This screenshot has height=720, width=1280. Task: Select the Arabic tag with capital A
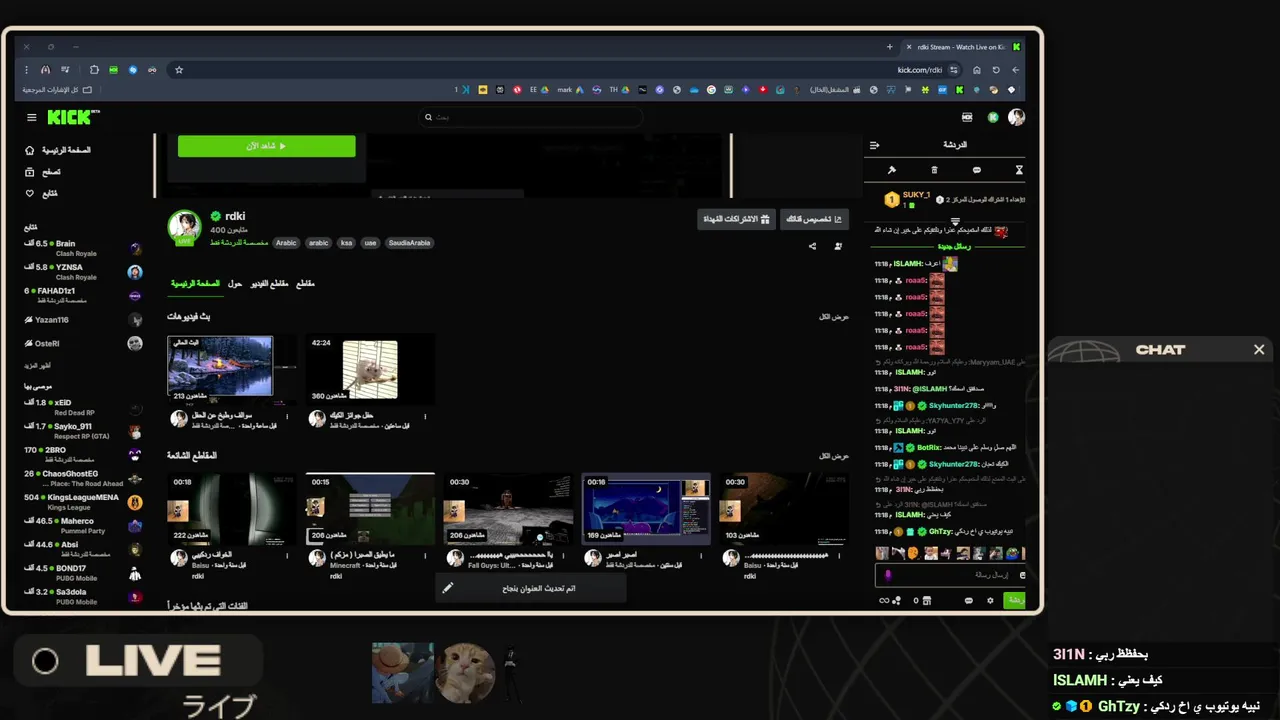(x=286, y=243)
